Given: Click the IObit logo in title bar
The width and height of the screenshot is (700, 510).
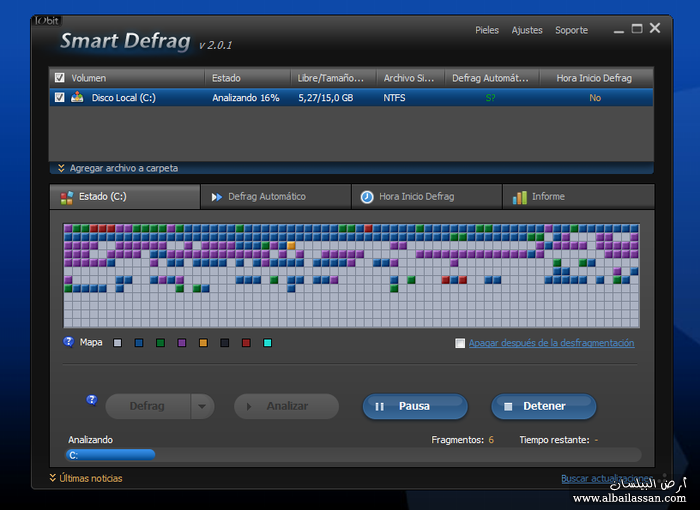Looking at the screenshot, I should tap(46, 21).
